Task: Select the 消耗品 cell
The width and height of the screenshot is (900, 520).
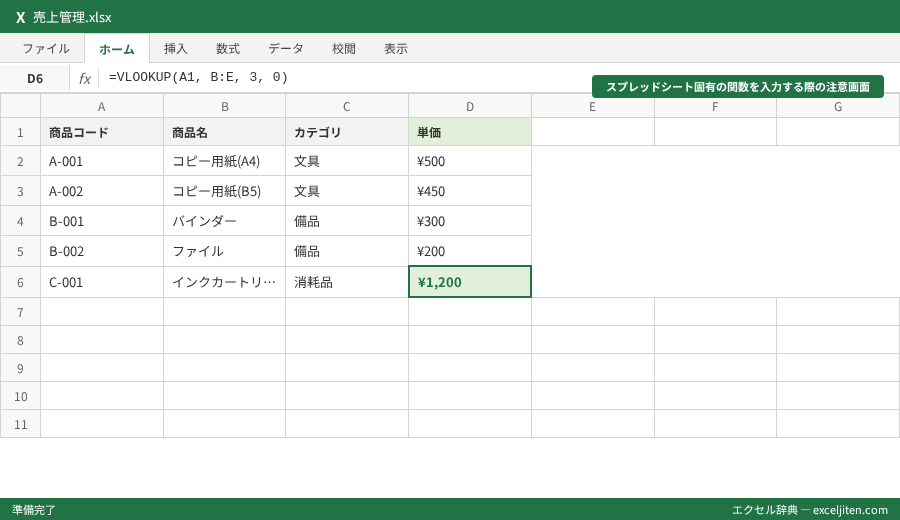Action: [347, 282]
